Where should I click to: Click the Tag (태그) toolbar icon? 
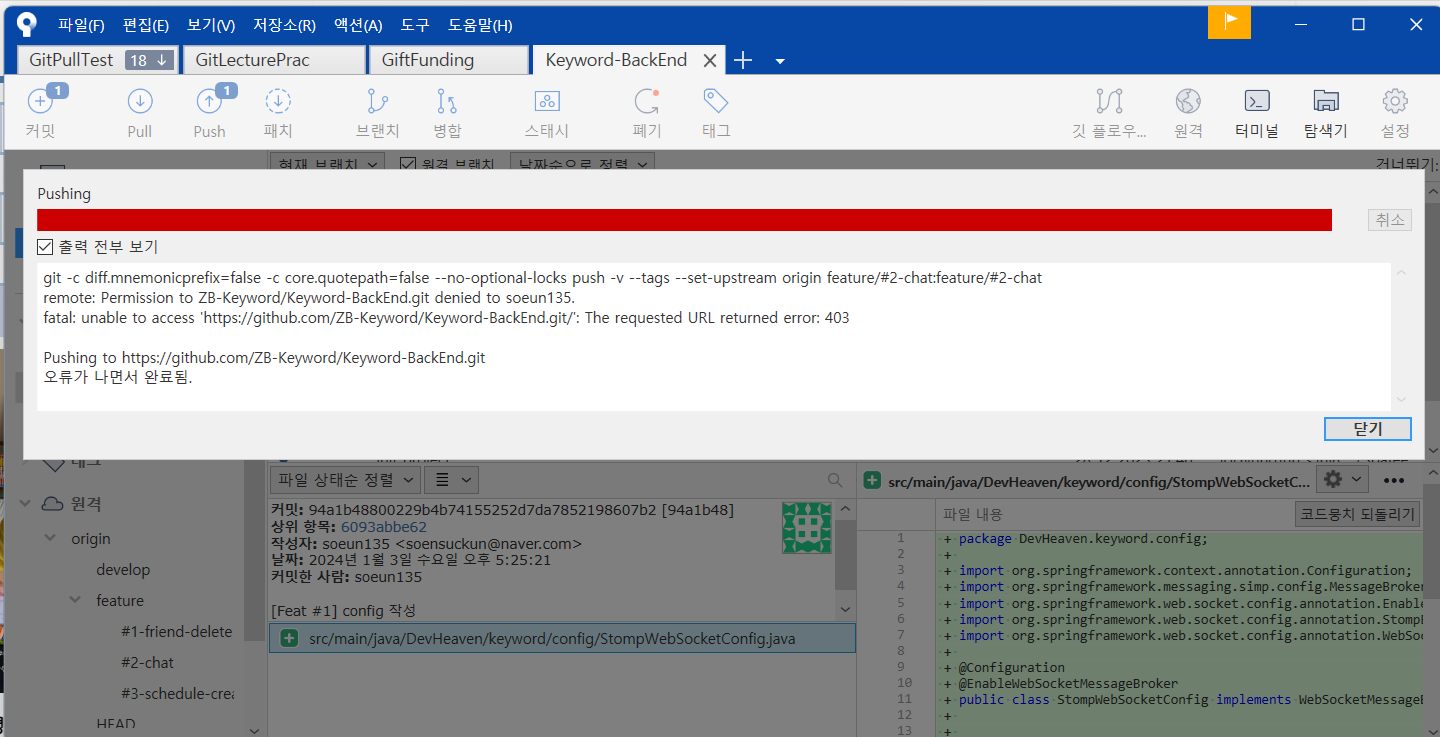tap(716, 101)
